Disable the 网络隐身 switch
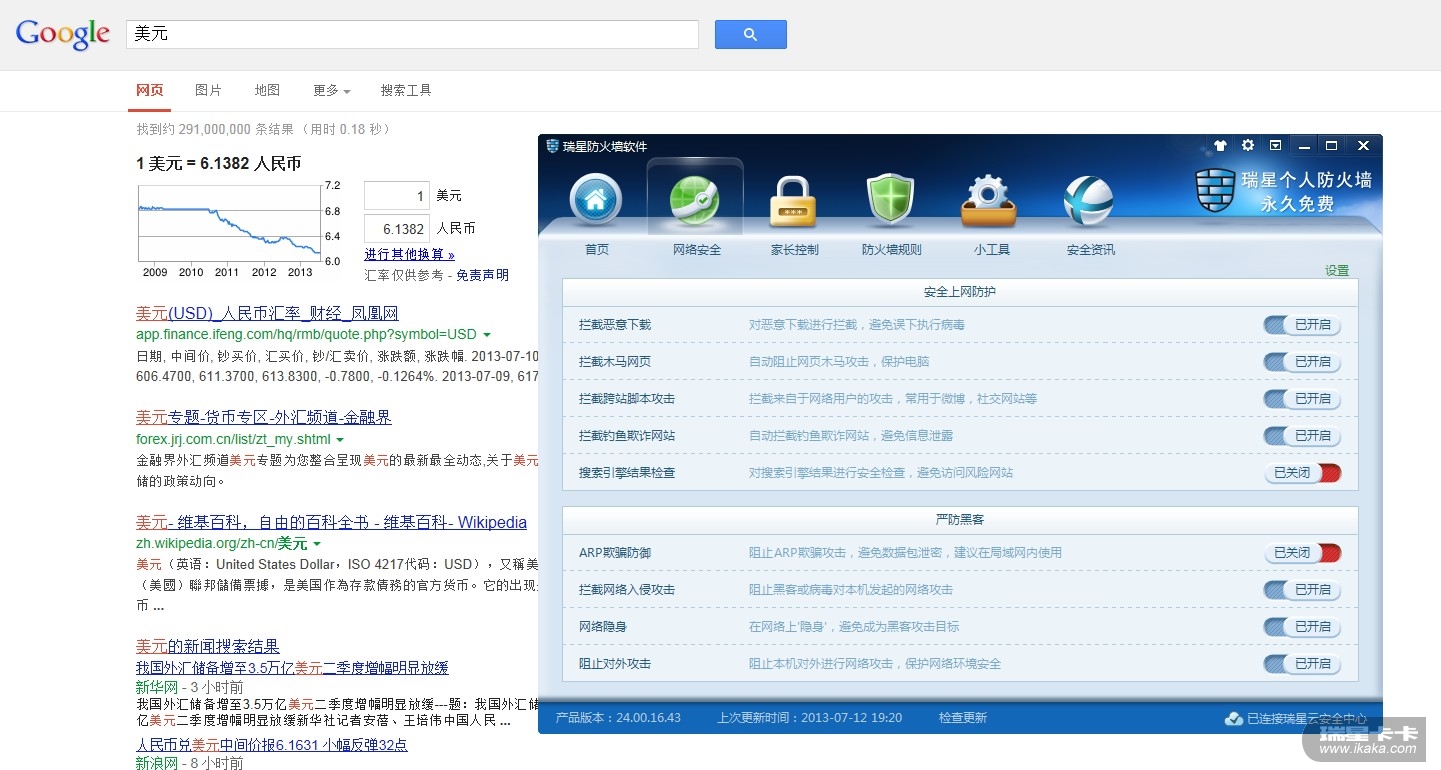This screenshot has height=770, width=1441. tap(1302, 627)
